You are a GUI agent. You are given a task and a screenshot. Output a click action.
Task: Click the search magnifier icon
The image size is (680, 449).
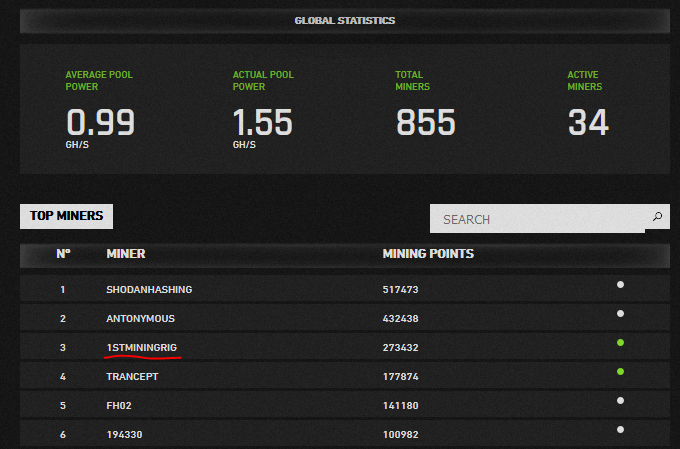pyautogui.click(x=657, y=216)
